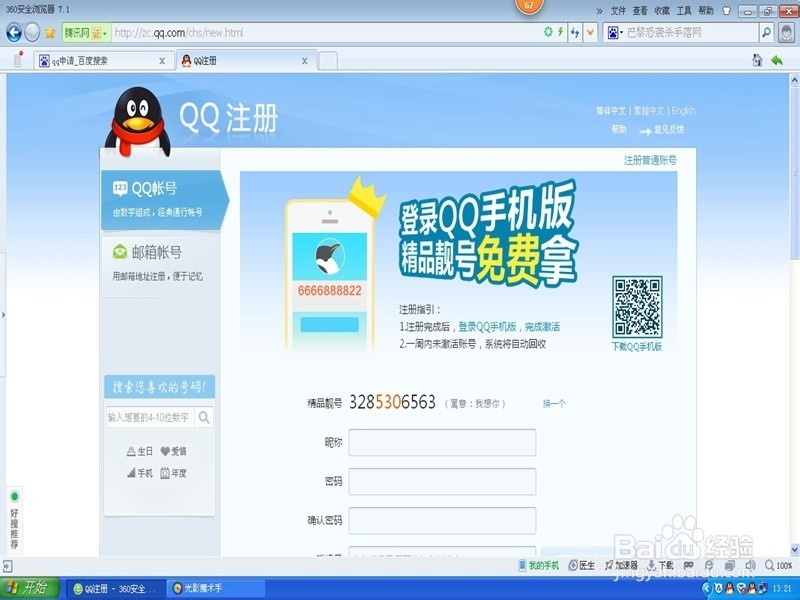The width and height of the screenshot is (800, 600).
Task: Close the QQ注册 tab
Action: pos(305,61)
